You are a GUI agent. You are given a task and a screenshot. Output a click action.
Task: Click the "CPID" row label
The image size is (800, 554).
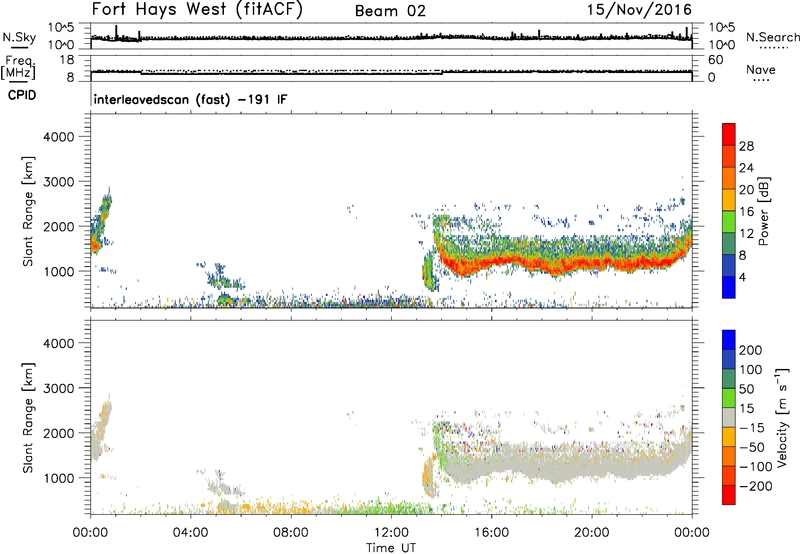pos(22,95)
